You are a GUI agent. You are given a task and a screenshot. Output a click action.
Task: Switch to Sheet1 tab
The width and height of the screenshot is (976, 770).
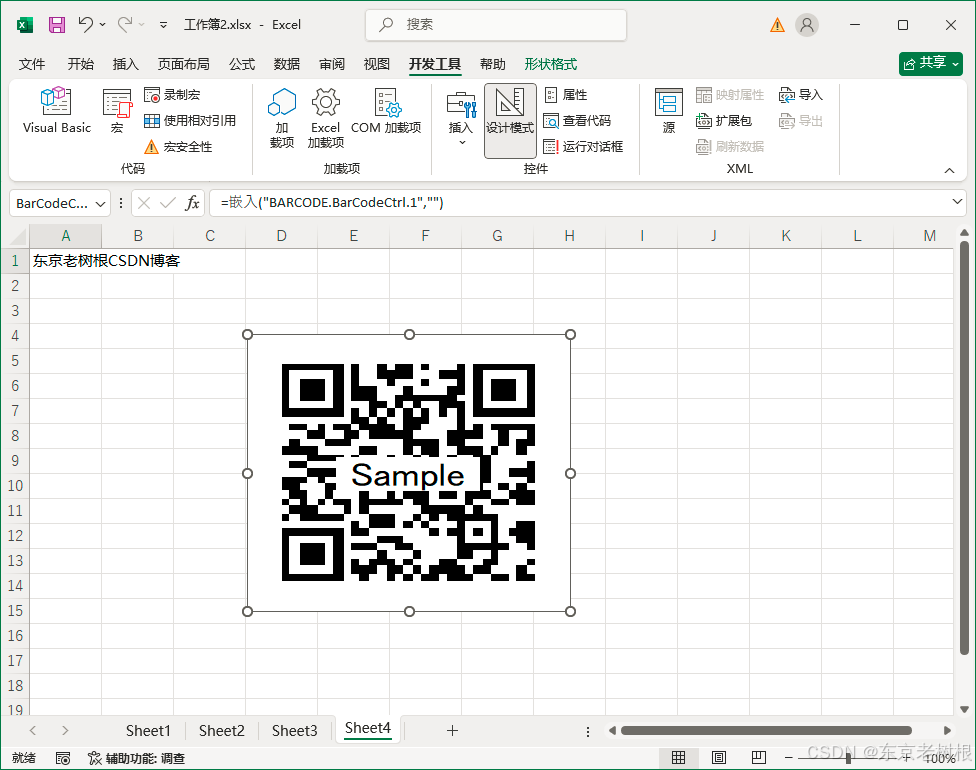(148, 731)
